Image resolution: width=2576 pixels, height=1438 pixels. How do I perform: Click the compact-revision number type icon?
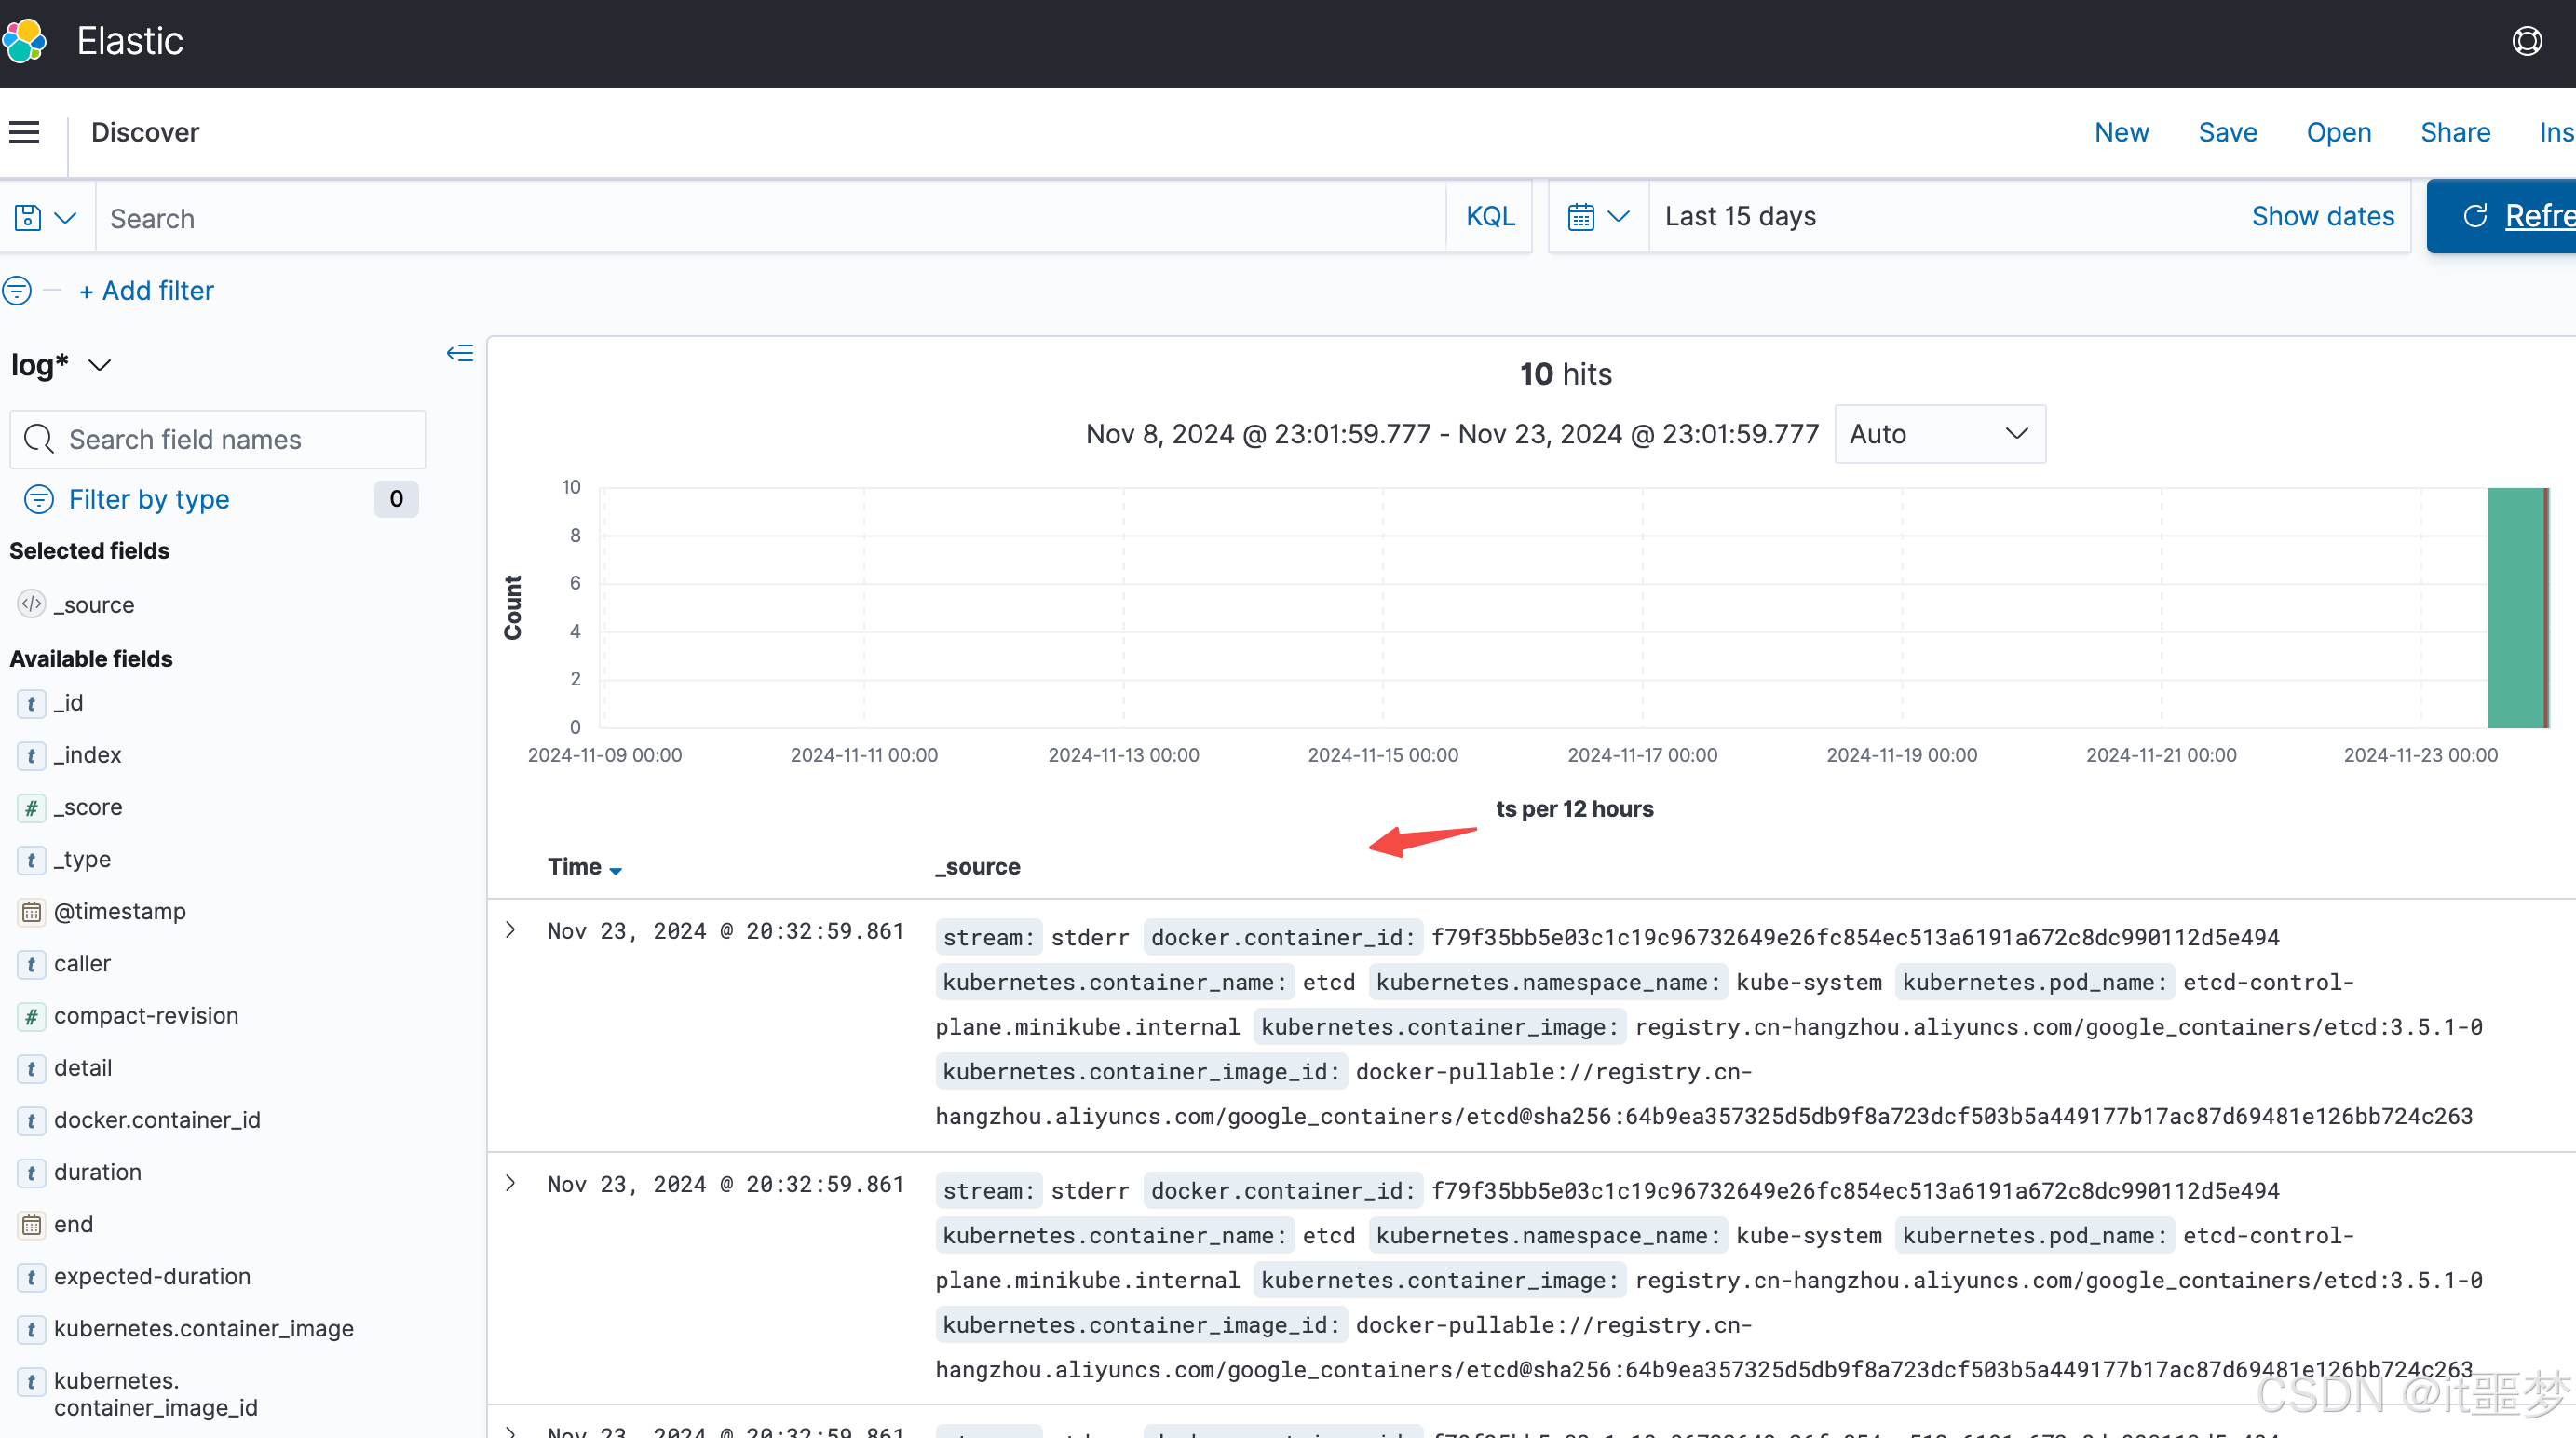(31, 1016)
